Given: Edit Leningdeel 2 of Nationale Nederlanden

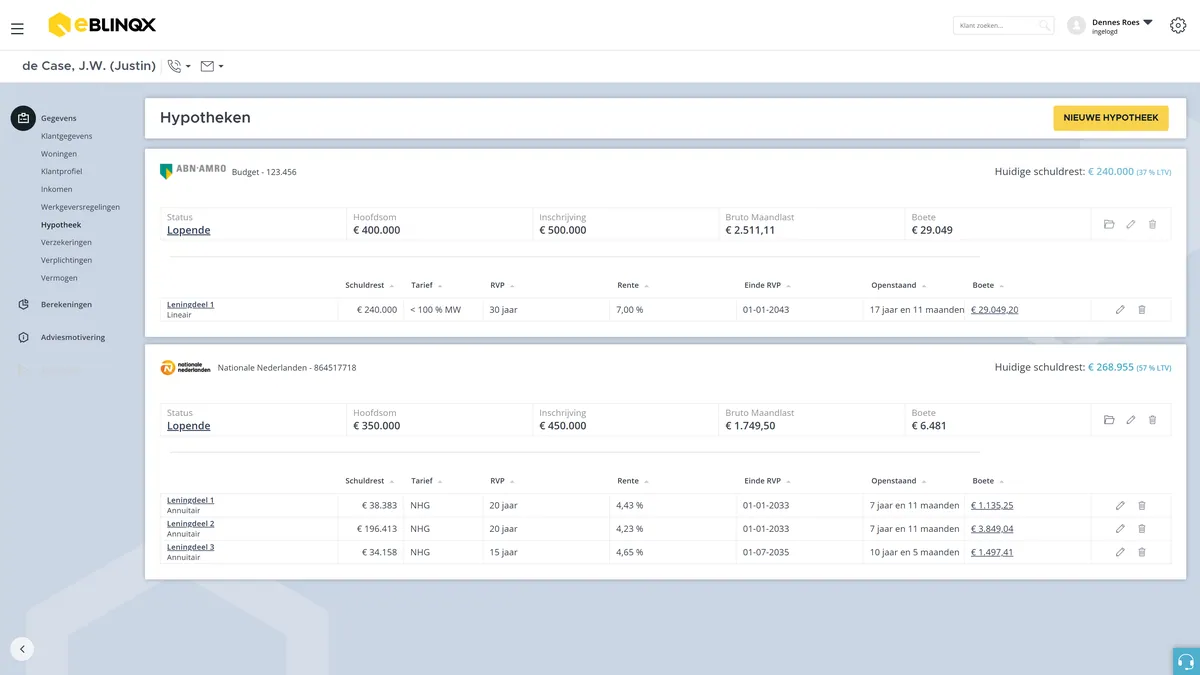Looking at the screenshot, I should [x=1120, y=529].
